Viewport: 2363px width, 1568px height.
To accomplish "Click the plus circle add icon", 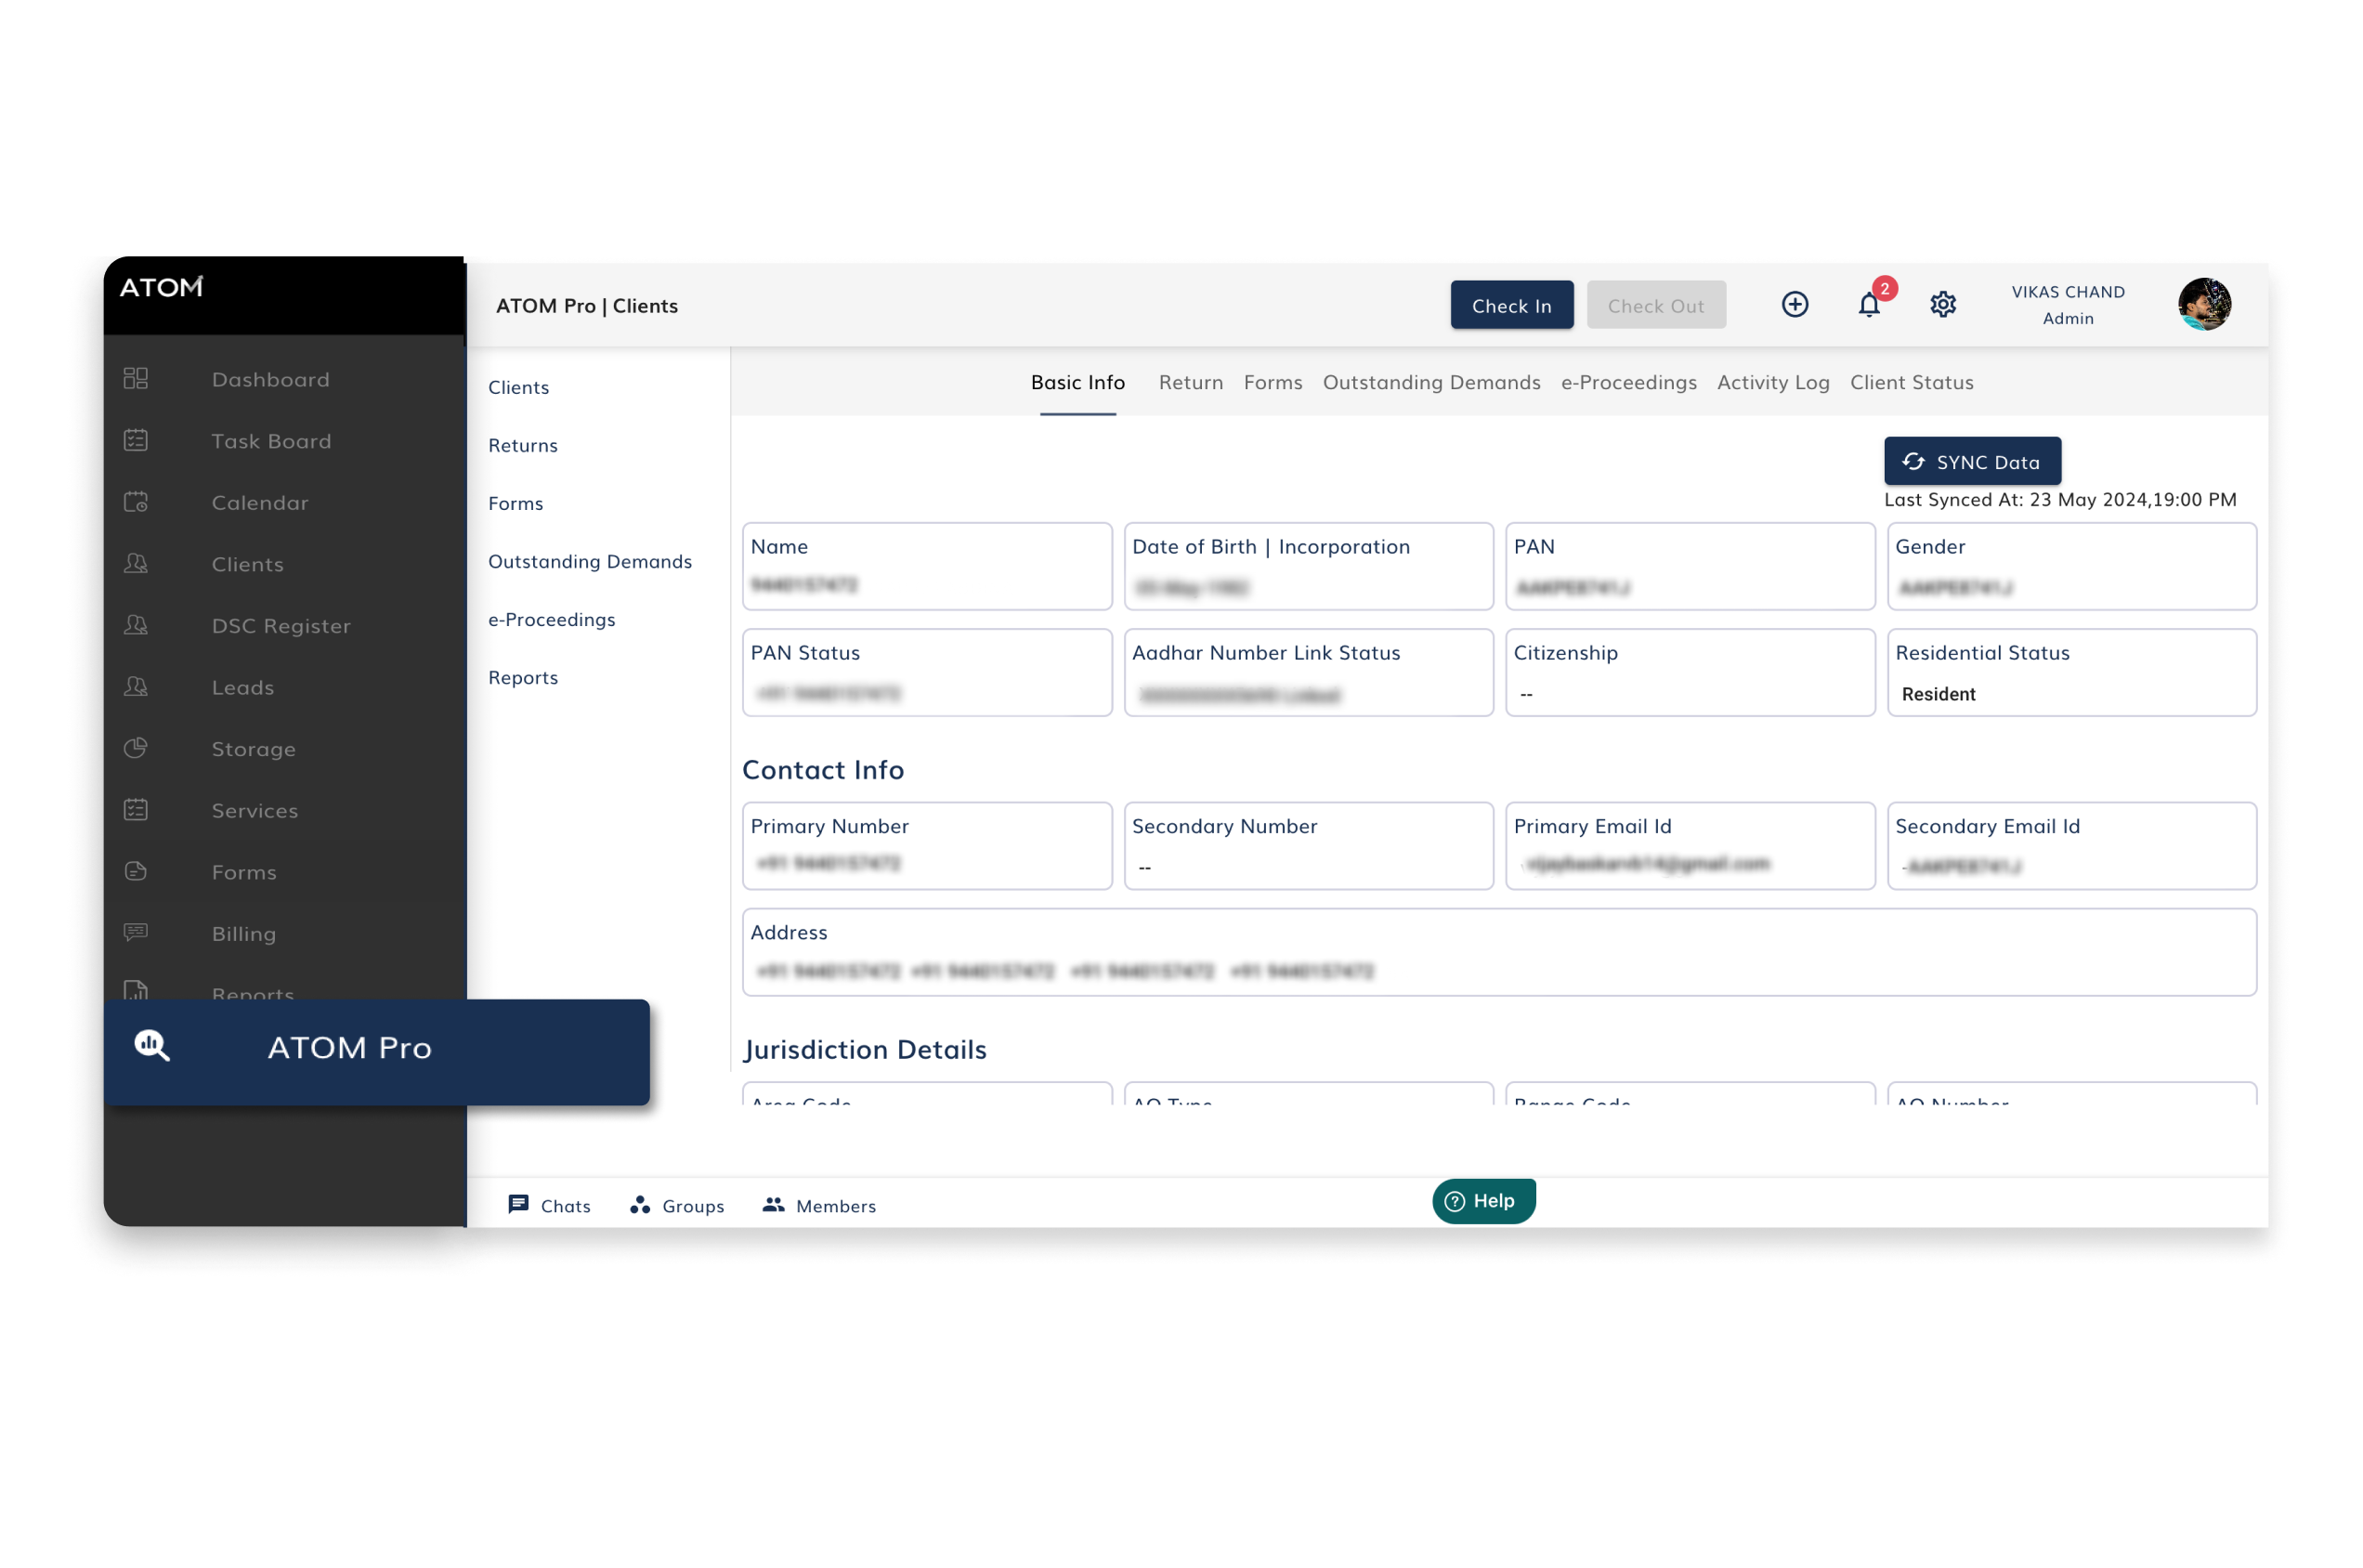I will (1796, 305).
